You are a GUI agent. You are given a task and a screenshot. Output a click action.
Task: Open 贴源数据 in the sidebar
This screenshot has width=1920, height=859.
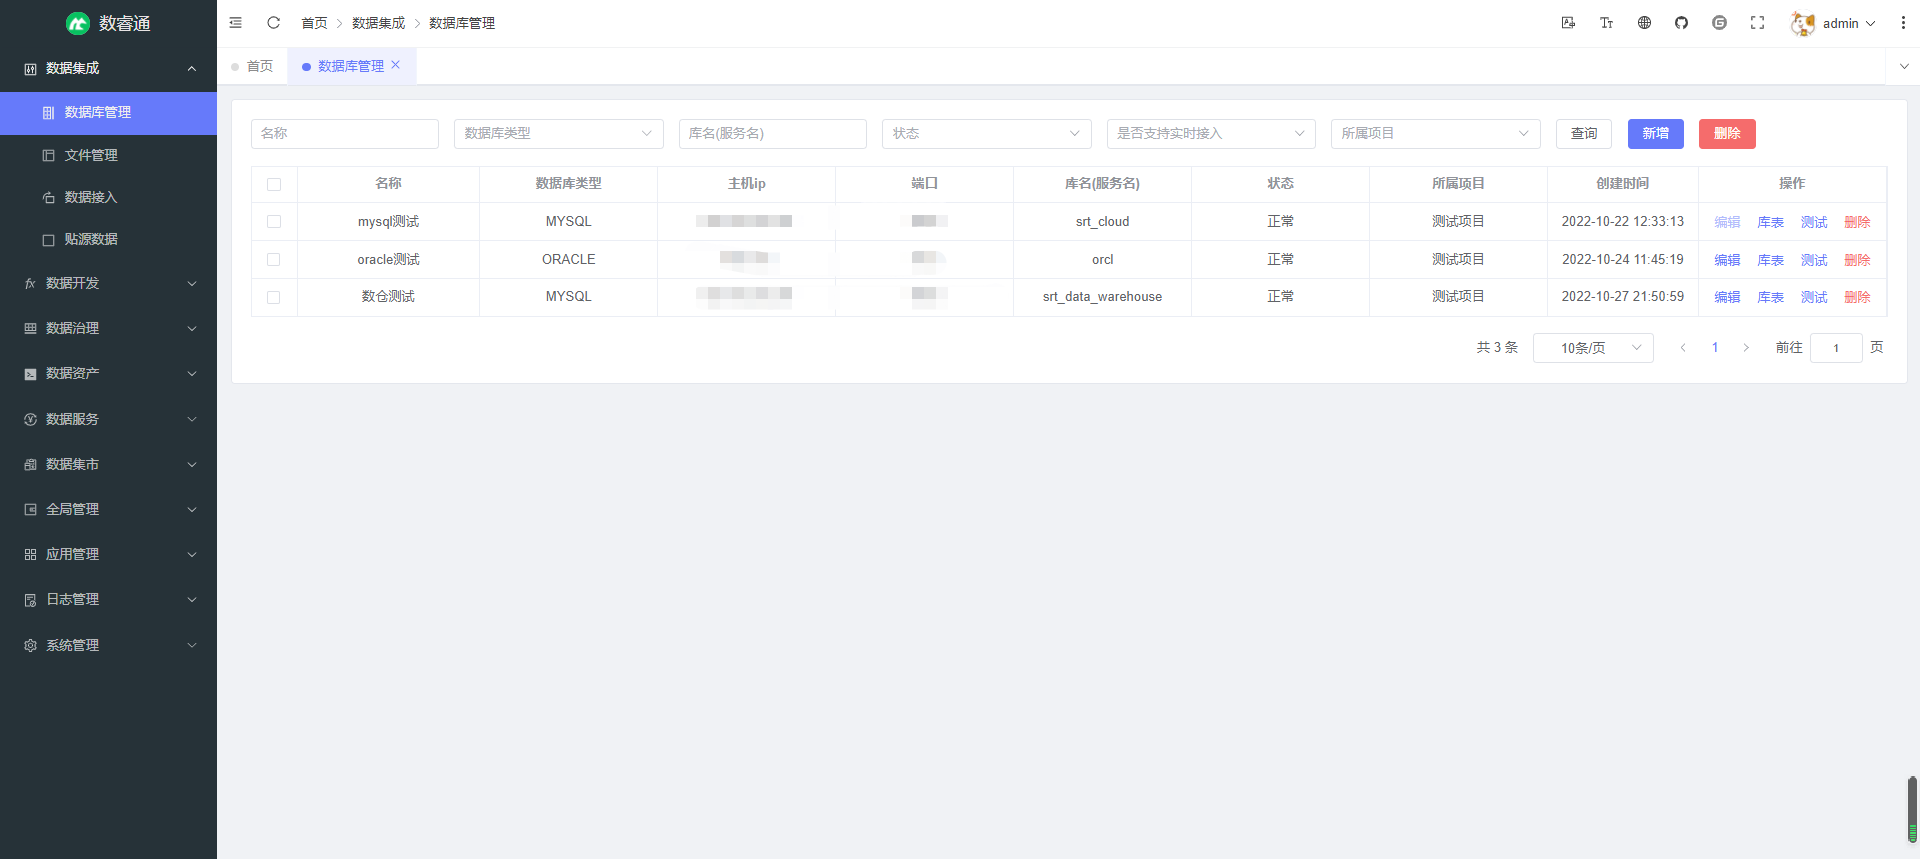pyautogui.click(x=108, y=239)
